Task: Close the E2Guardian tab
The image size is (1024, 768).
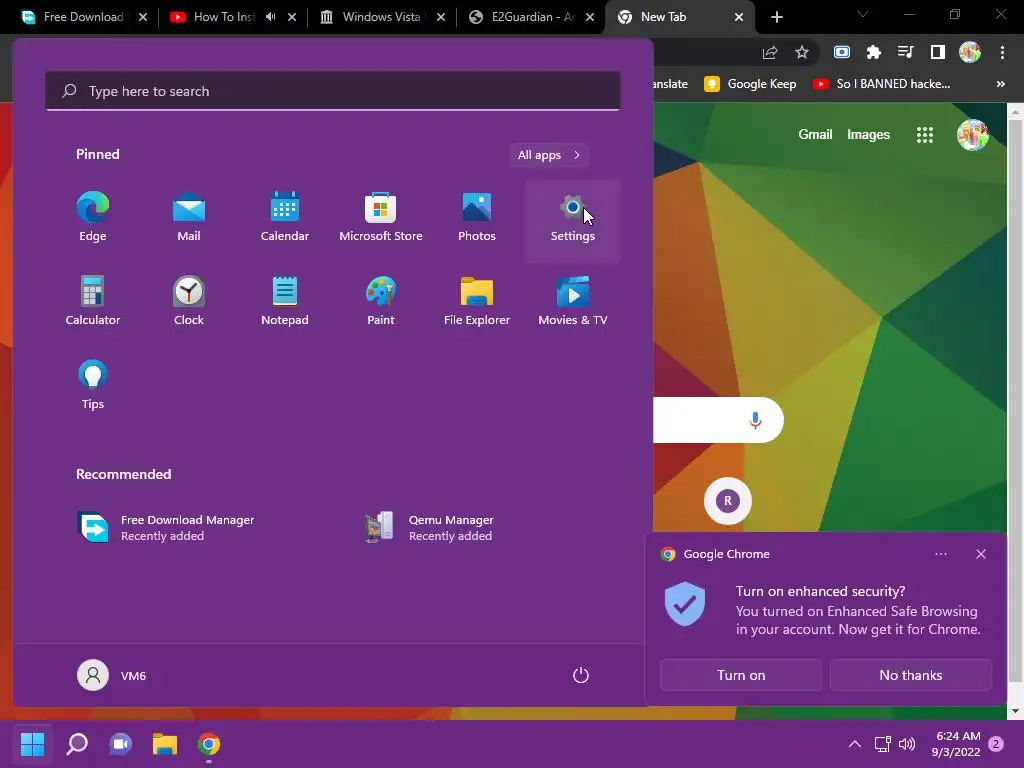Action: 590,17
